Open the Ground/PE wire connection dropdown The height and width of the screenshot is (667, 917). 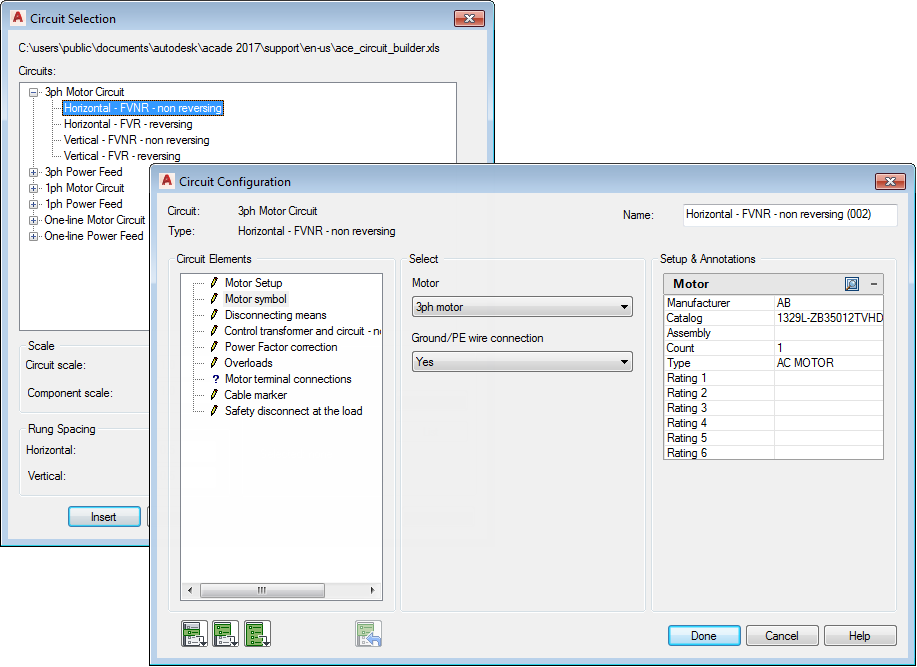click(522, 362)
